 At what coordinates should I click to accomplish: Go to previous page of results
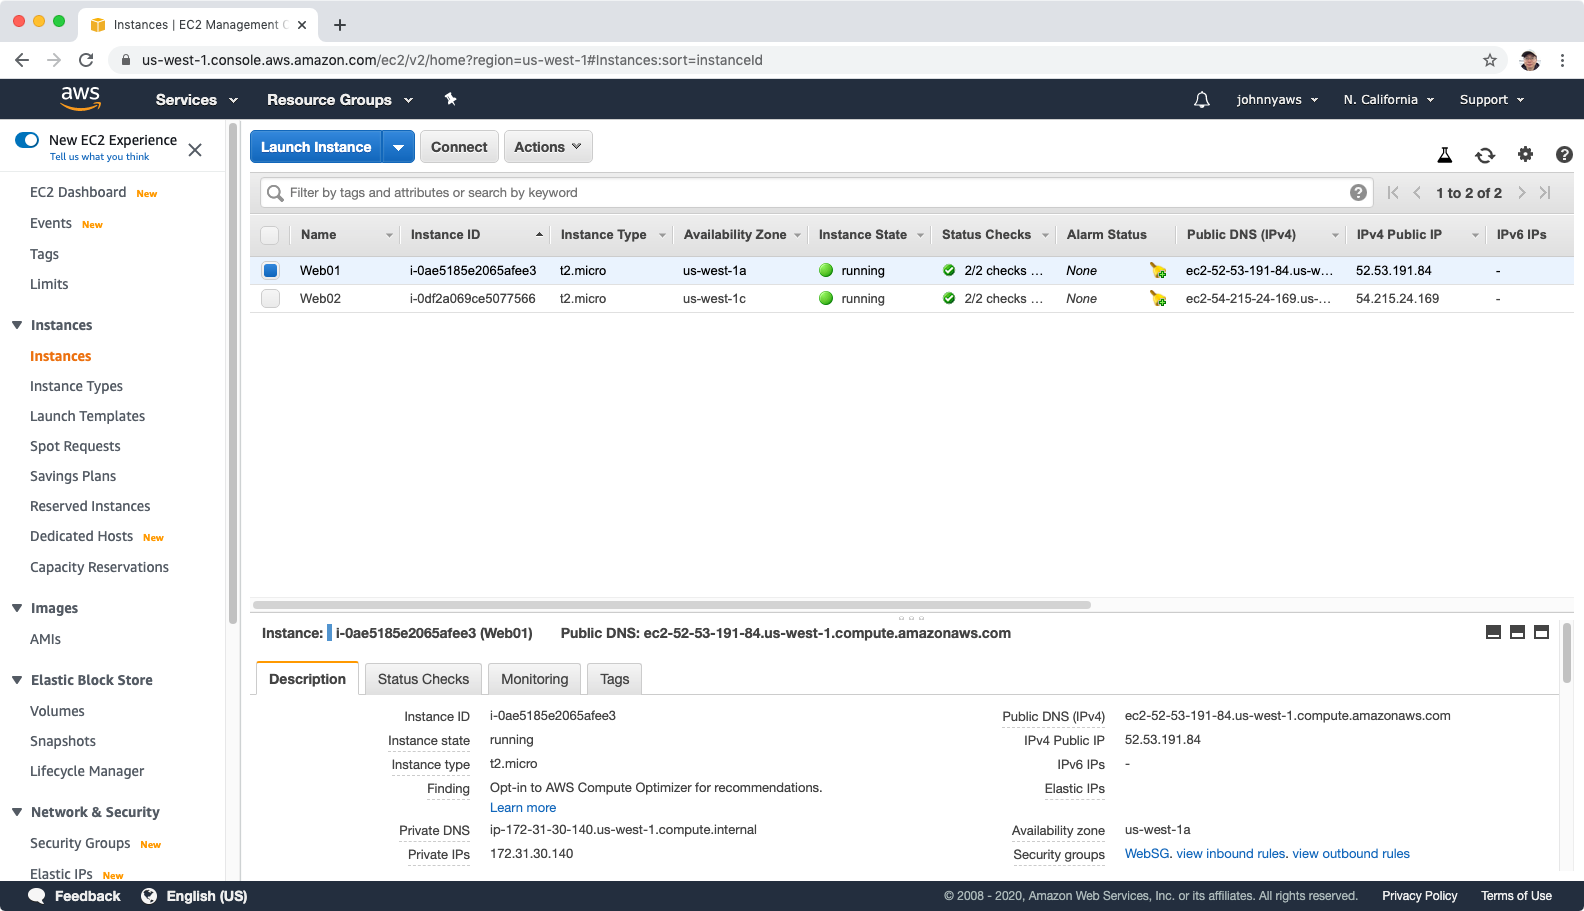(1417, 193)
